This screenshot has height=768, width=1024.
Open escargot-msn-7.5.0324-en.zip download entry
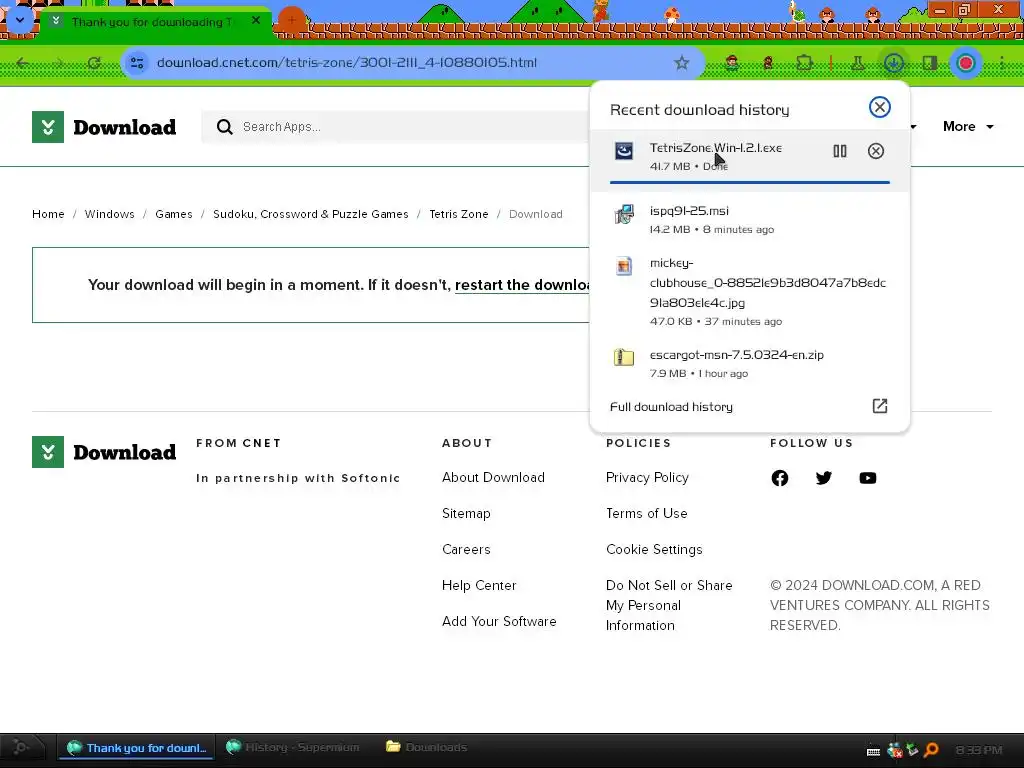coord(749,363)
